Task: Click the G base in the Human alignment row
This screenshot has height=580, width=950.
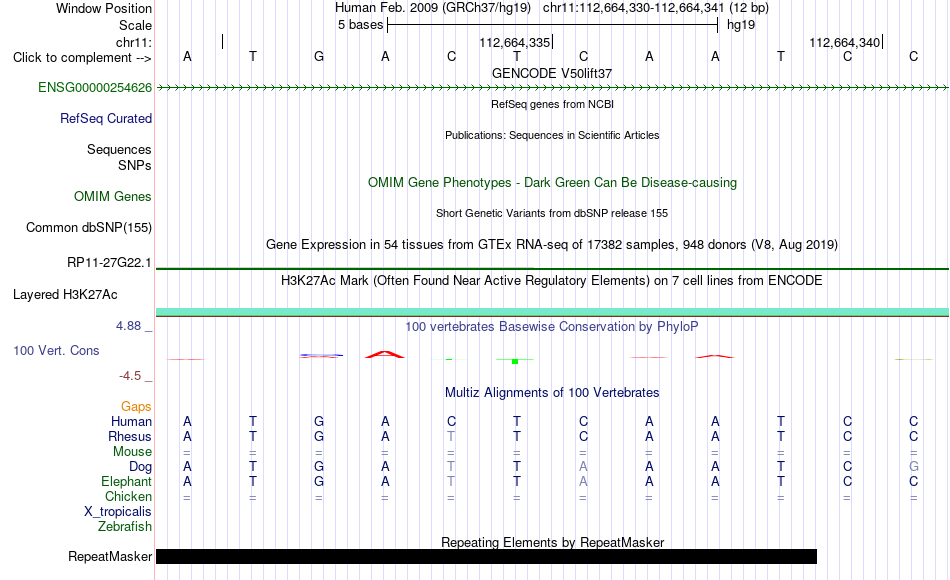Action: (x=319, y=421)
